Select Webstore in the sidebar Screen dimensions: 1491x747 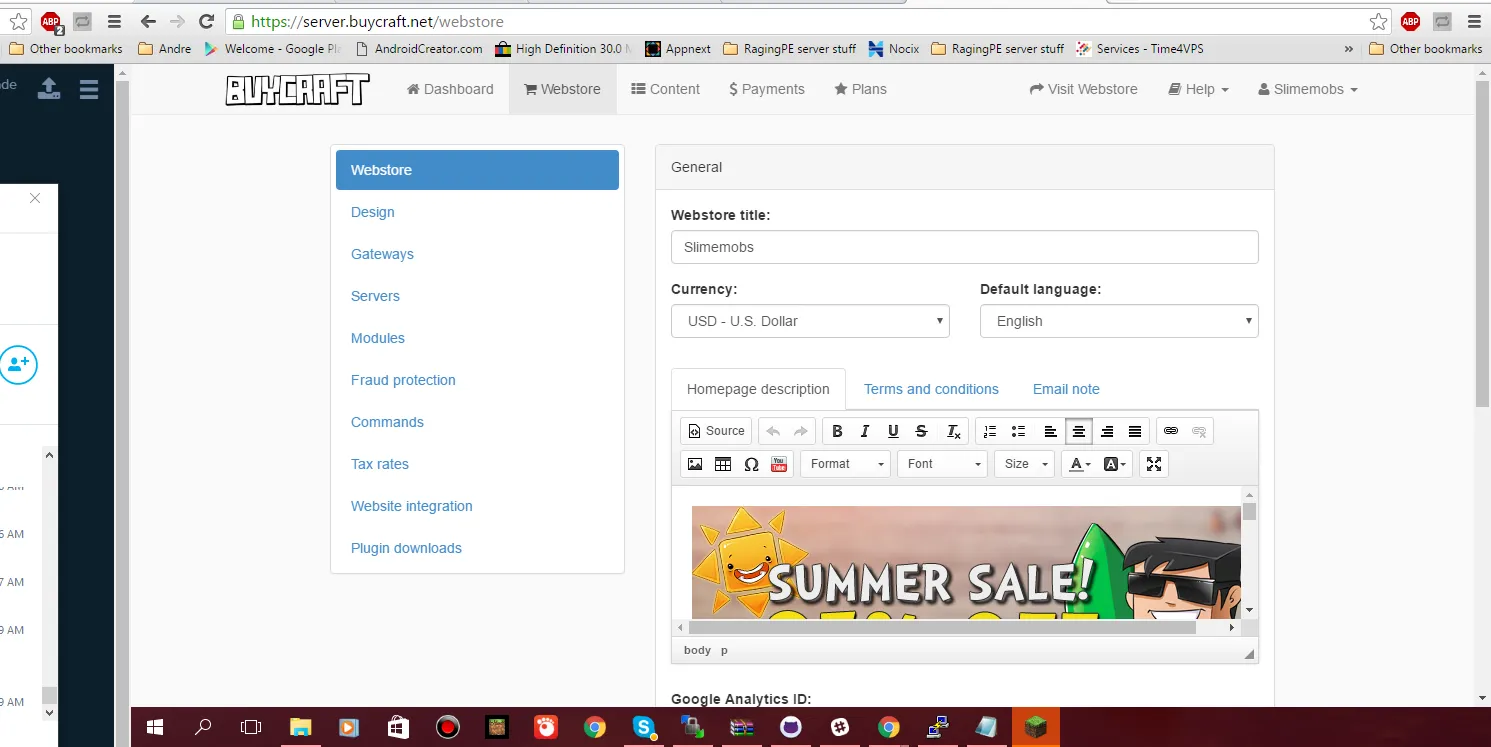coord(477,170)
